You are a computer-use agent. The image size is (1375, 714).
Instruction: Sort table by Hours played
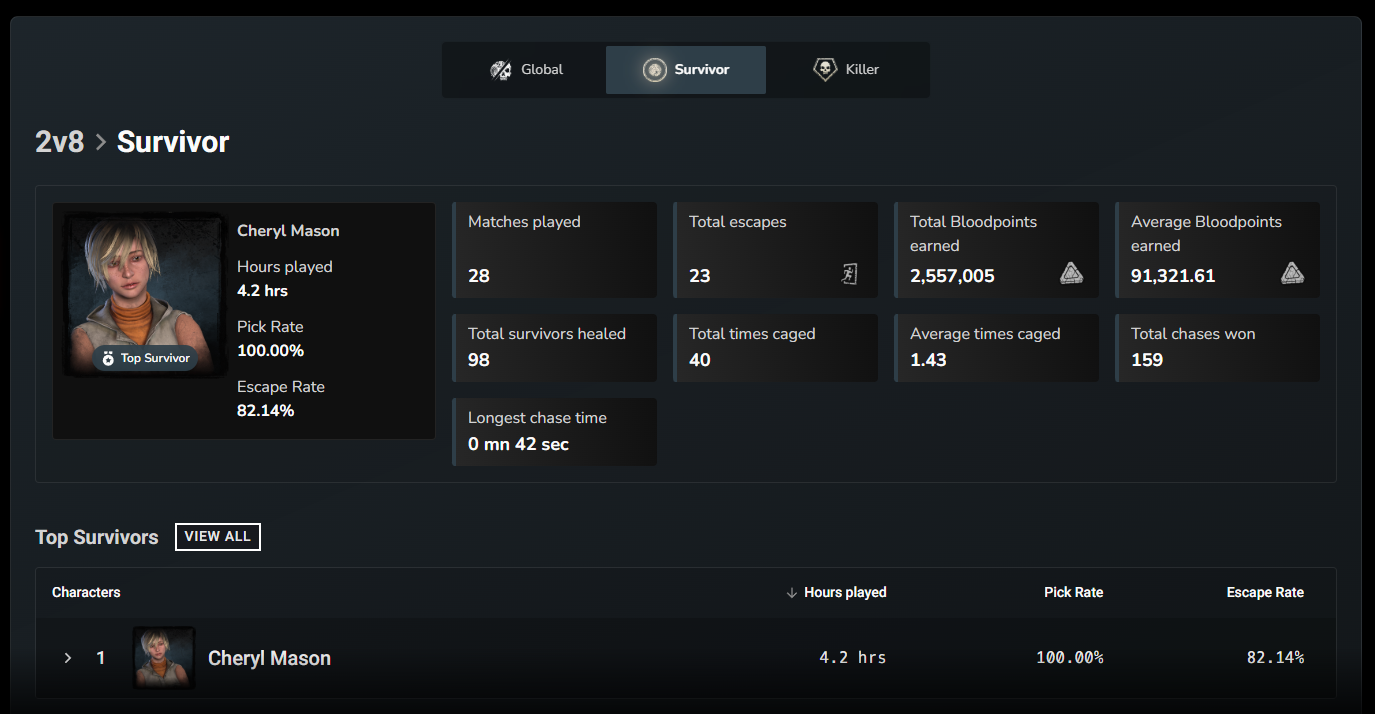[x=845, y=592]
